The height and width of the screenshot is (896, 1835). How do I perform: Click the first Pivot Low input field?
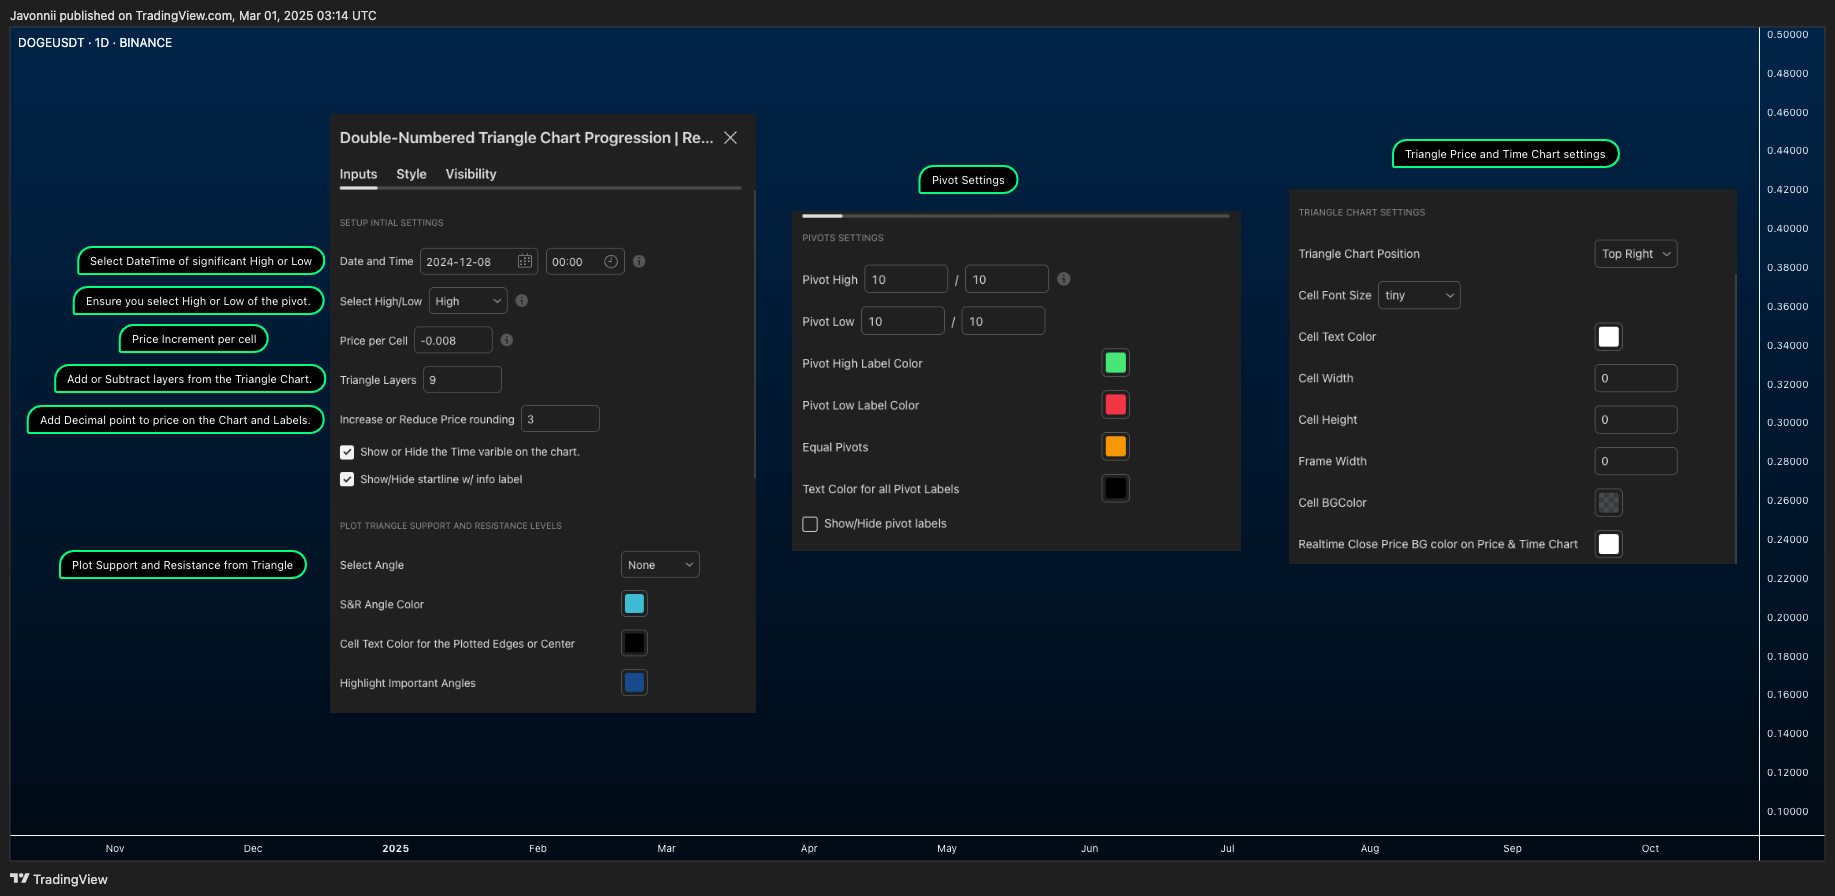click(903, 321)
